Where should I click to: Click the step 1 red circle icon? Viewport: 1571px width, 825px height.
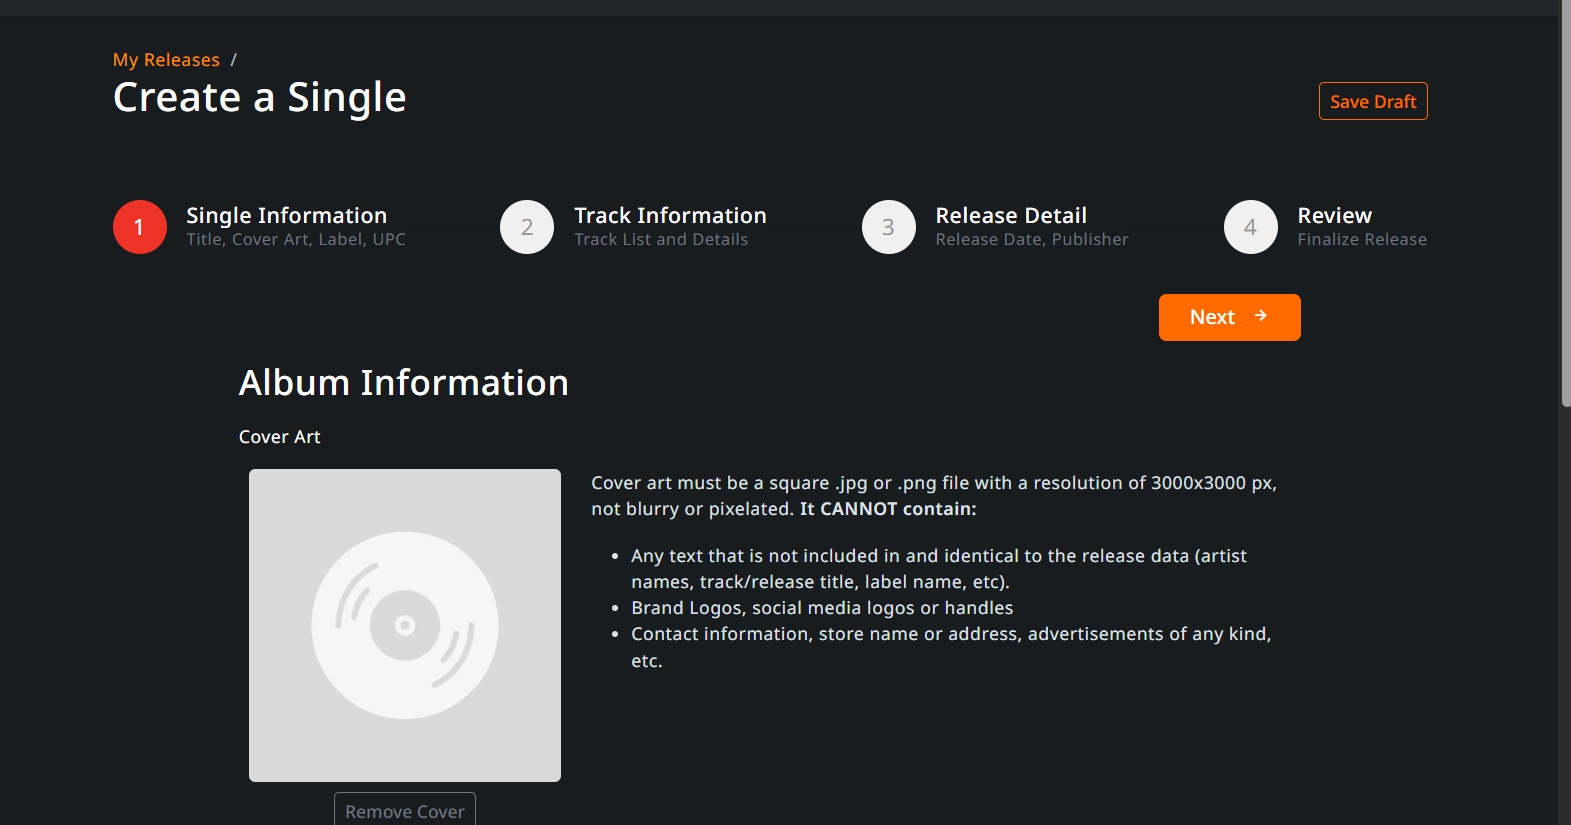(140, 227)
